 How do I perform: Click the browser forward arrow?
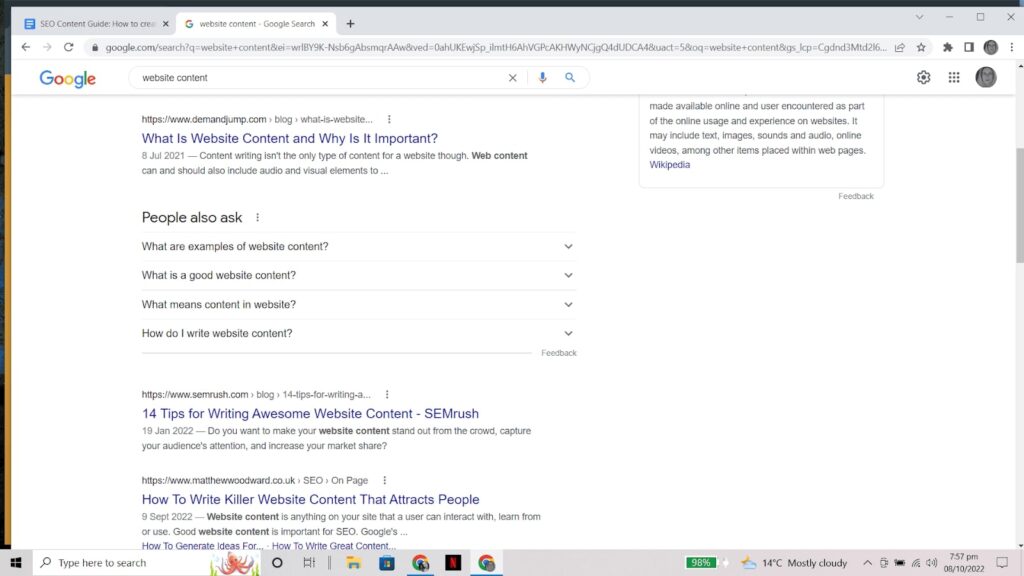coord(47,47)
